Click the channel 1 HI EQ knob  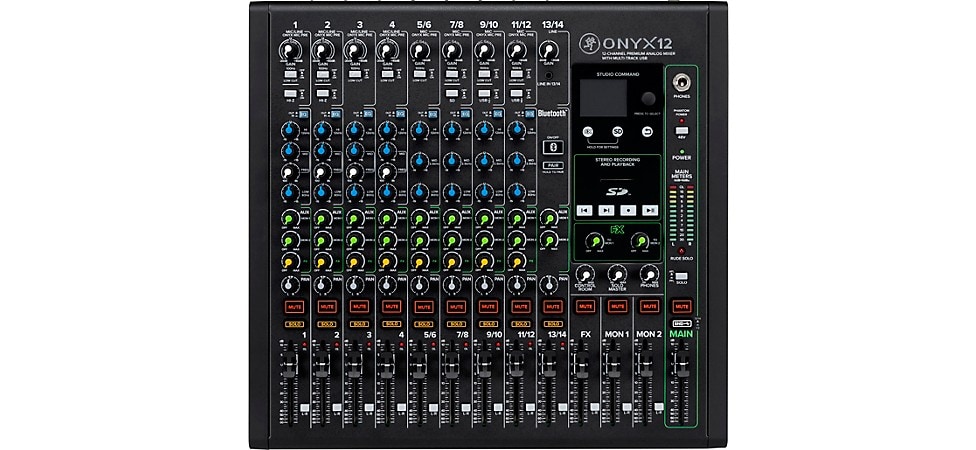pos(289,130)
